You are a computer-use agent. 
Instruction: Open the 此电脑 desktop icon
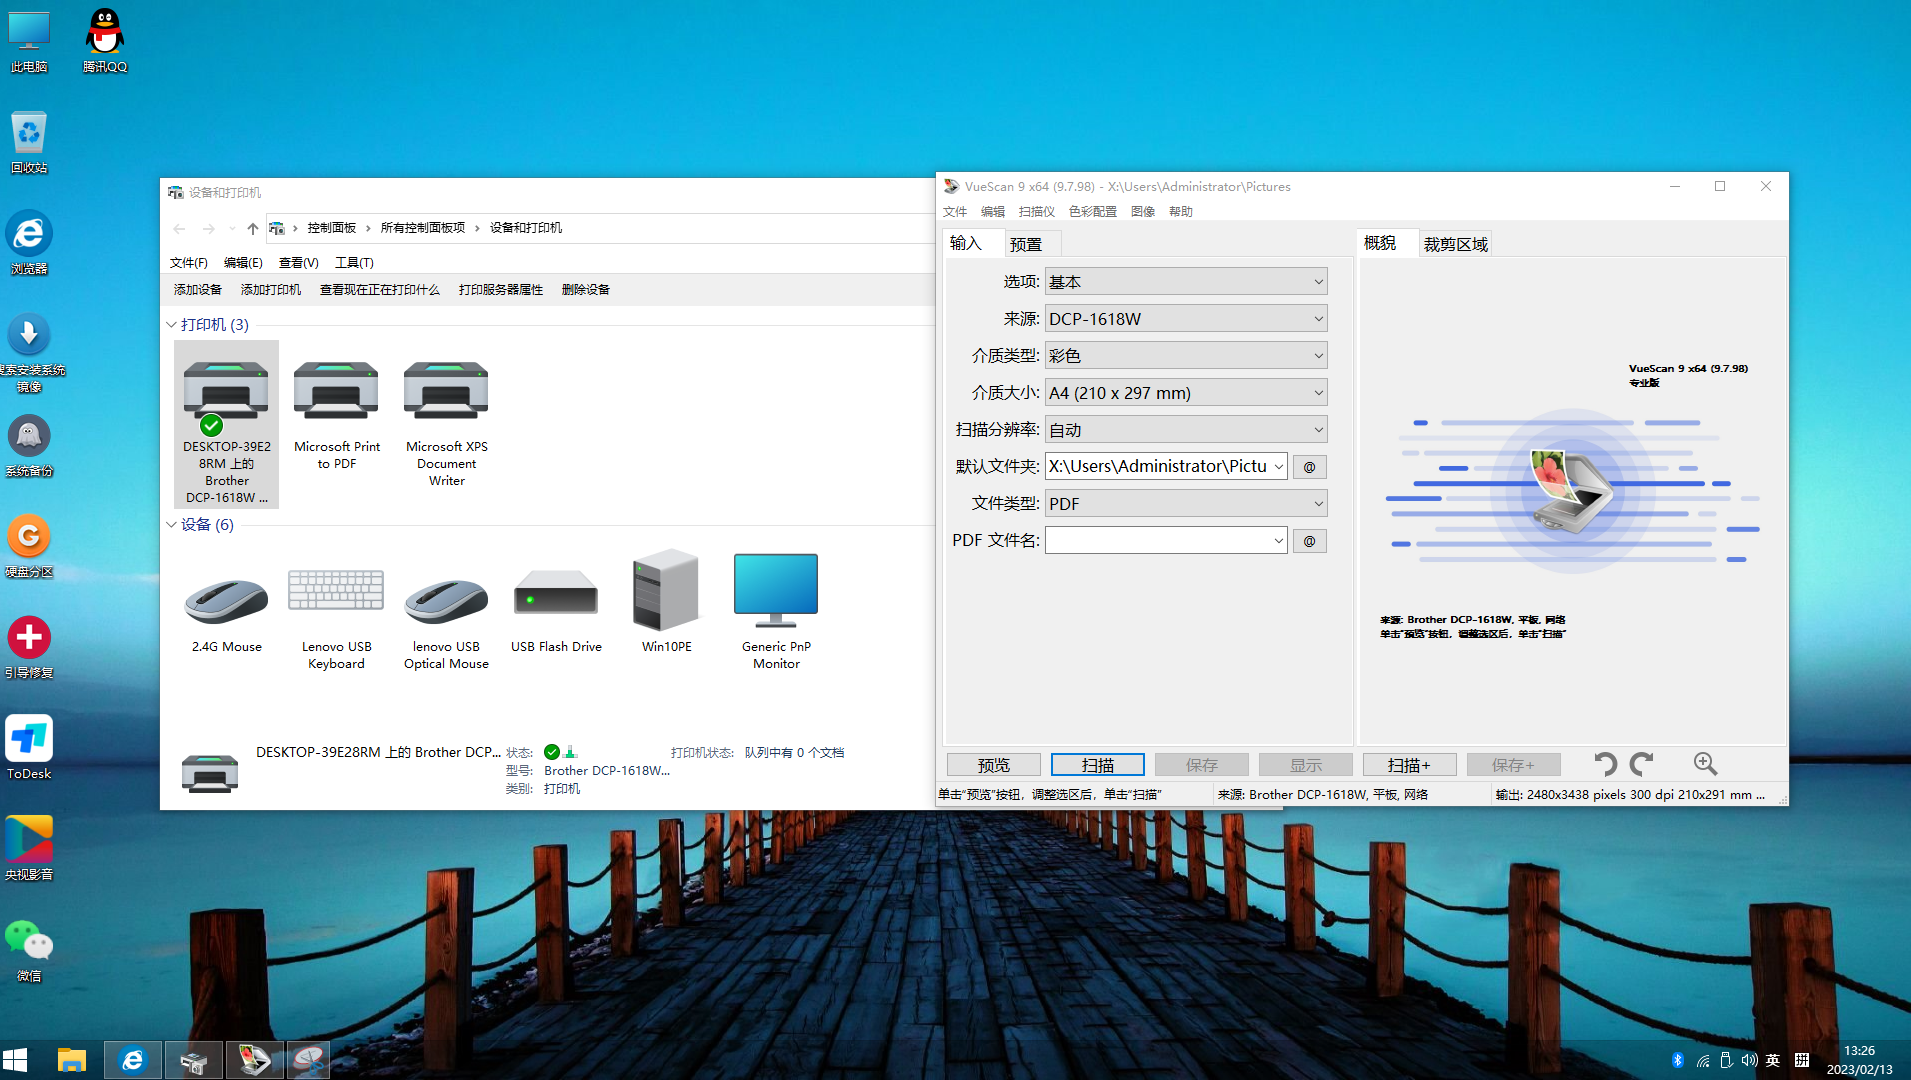point(29,41)
